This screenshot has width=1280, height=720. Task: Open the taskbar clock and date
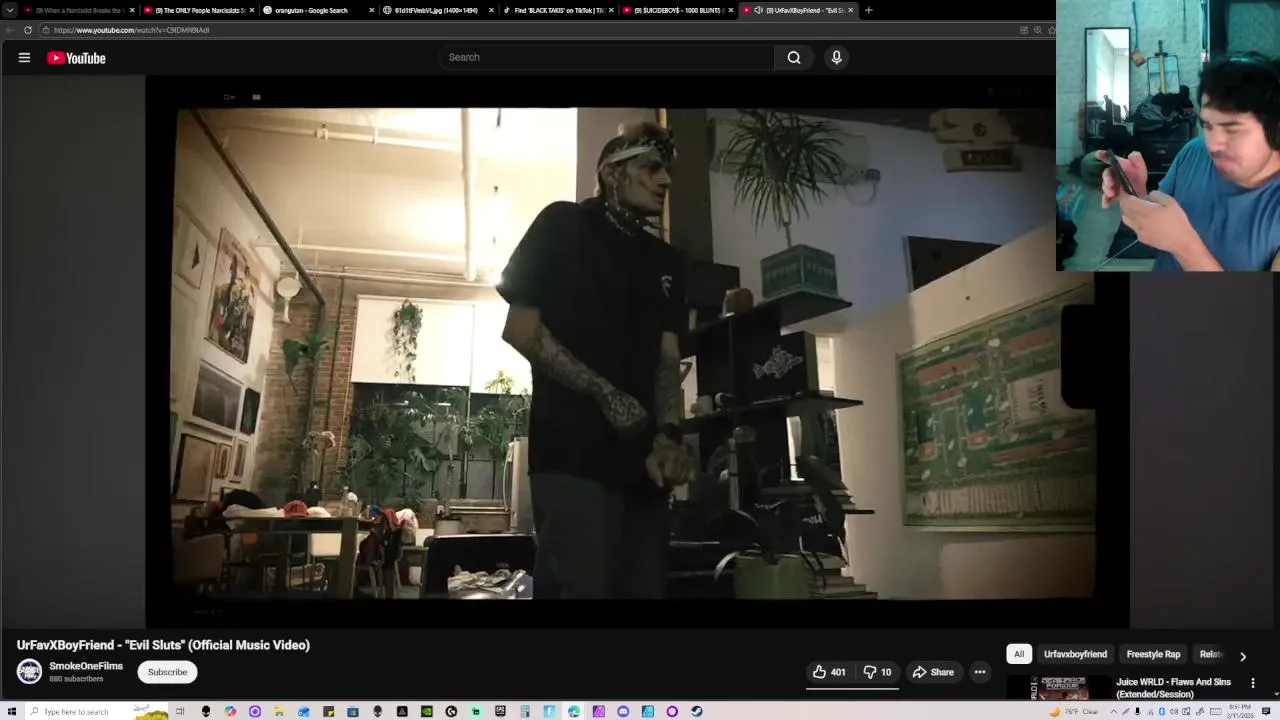(1241, 711)
